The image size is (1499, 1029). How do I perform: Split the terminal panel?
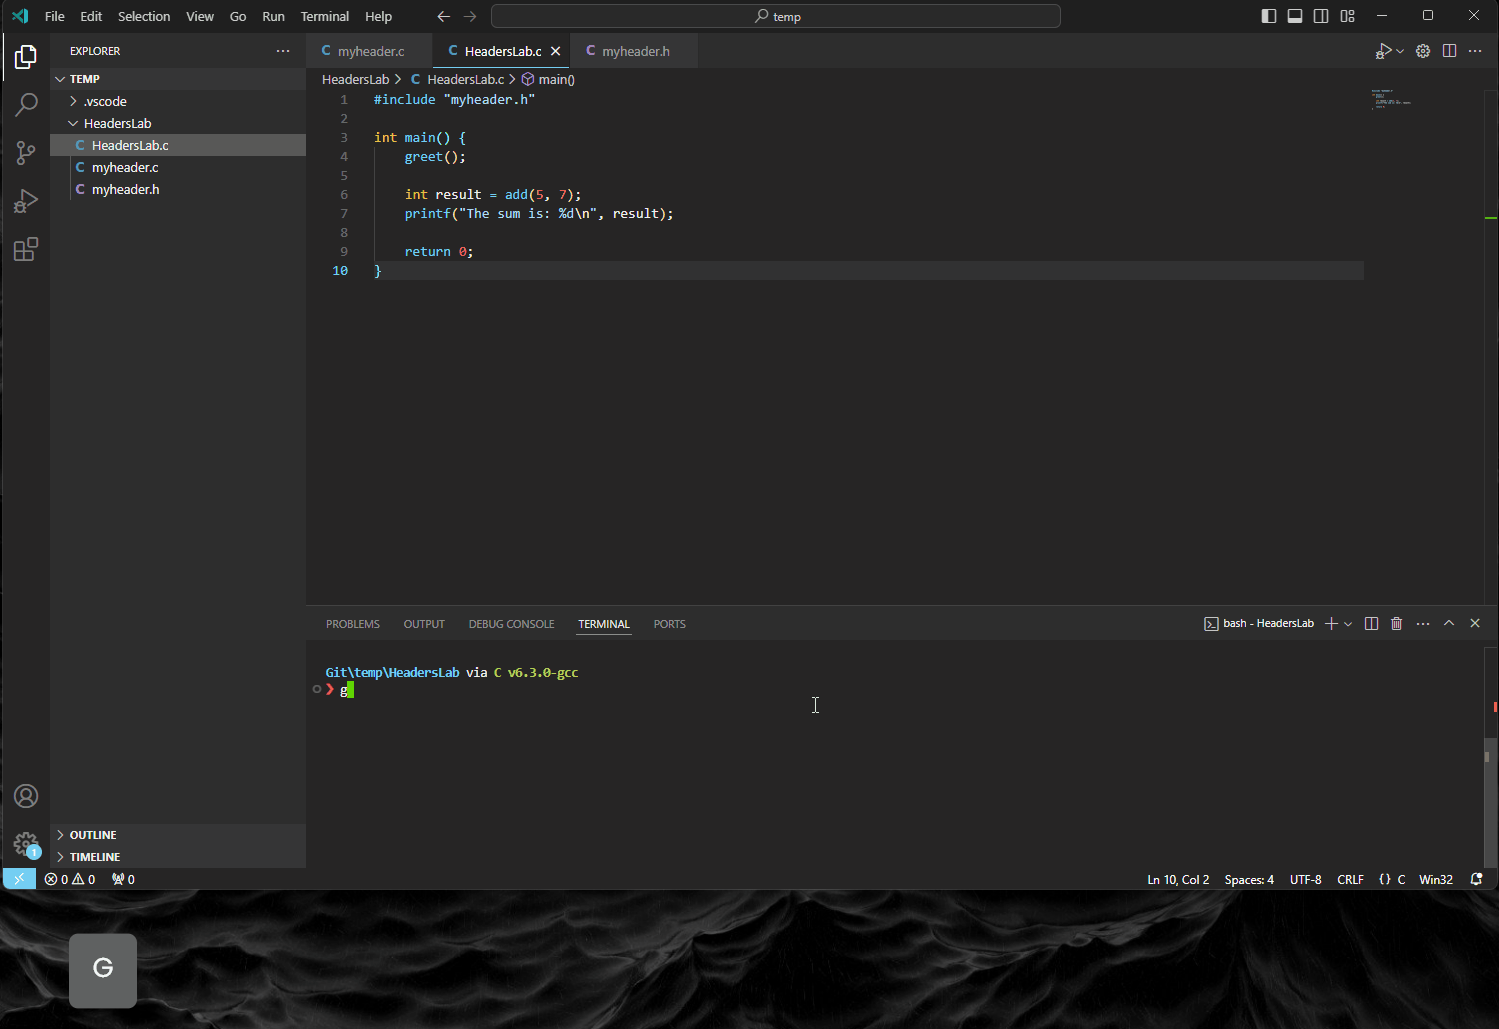point(1371,623)
